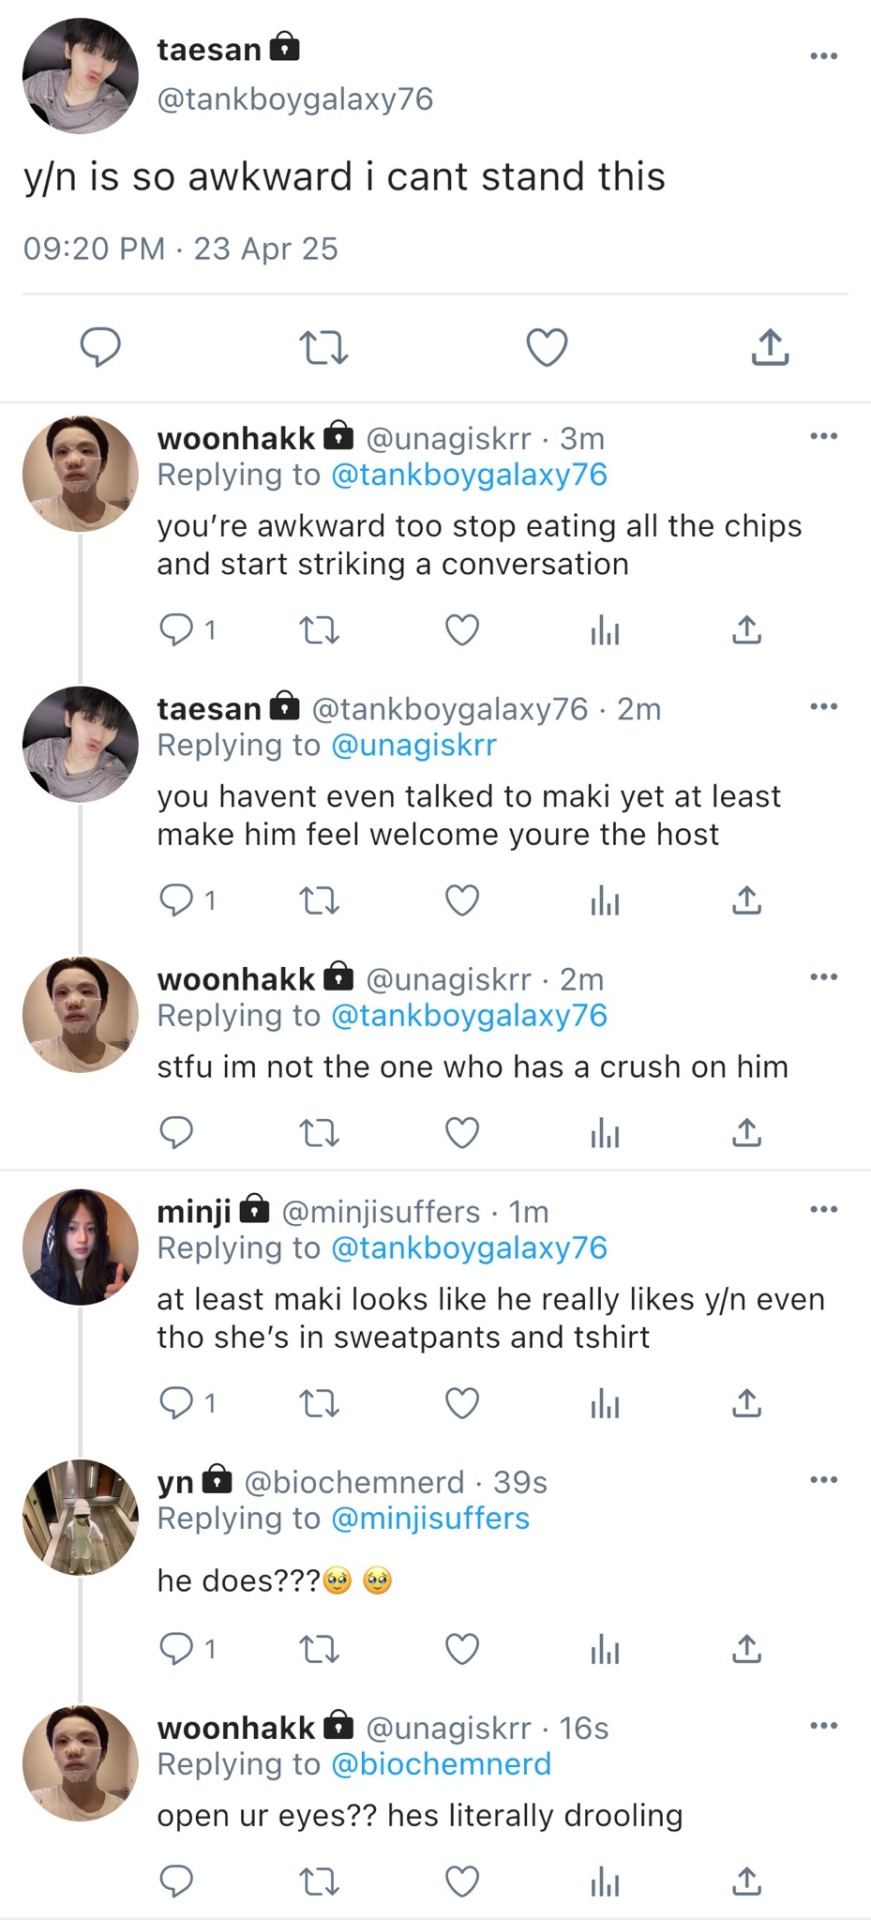Share yn's "he does???" reply
Screen dimensions: 871x1920
tap(746, 1648)
